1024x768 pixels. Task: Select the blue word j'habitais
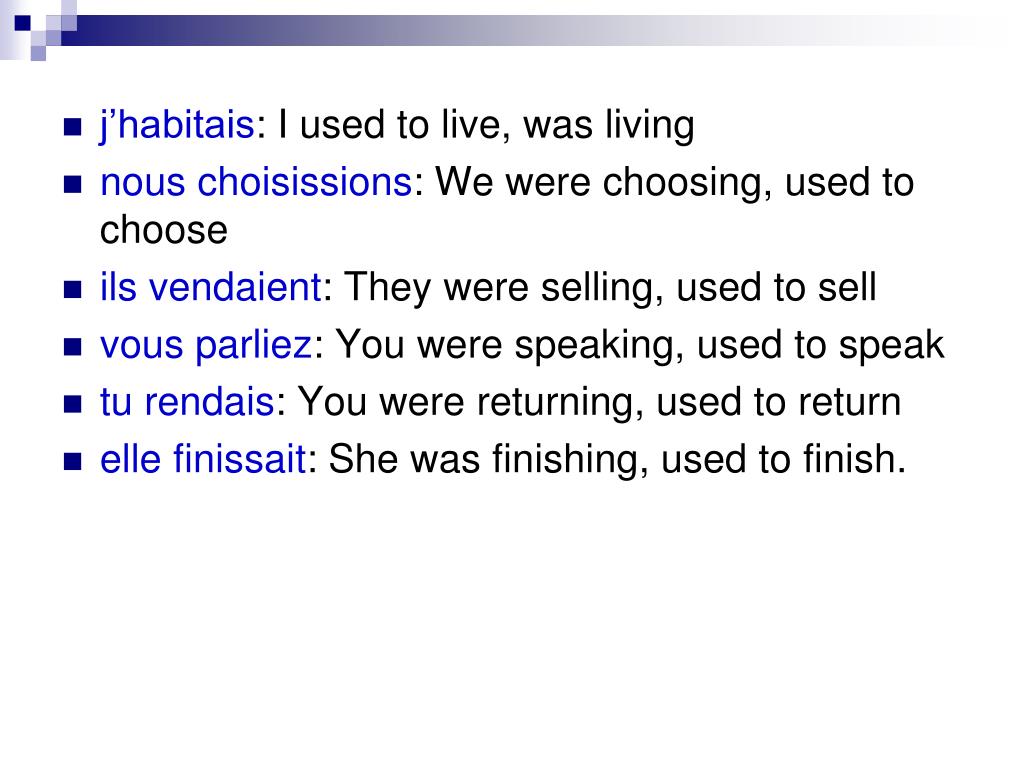[176, 125]
